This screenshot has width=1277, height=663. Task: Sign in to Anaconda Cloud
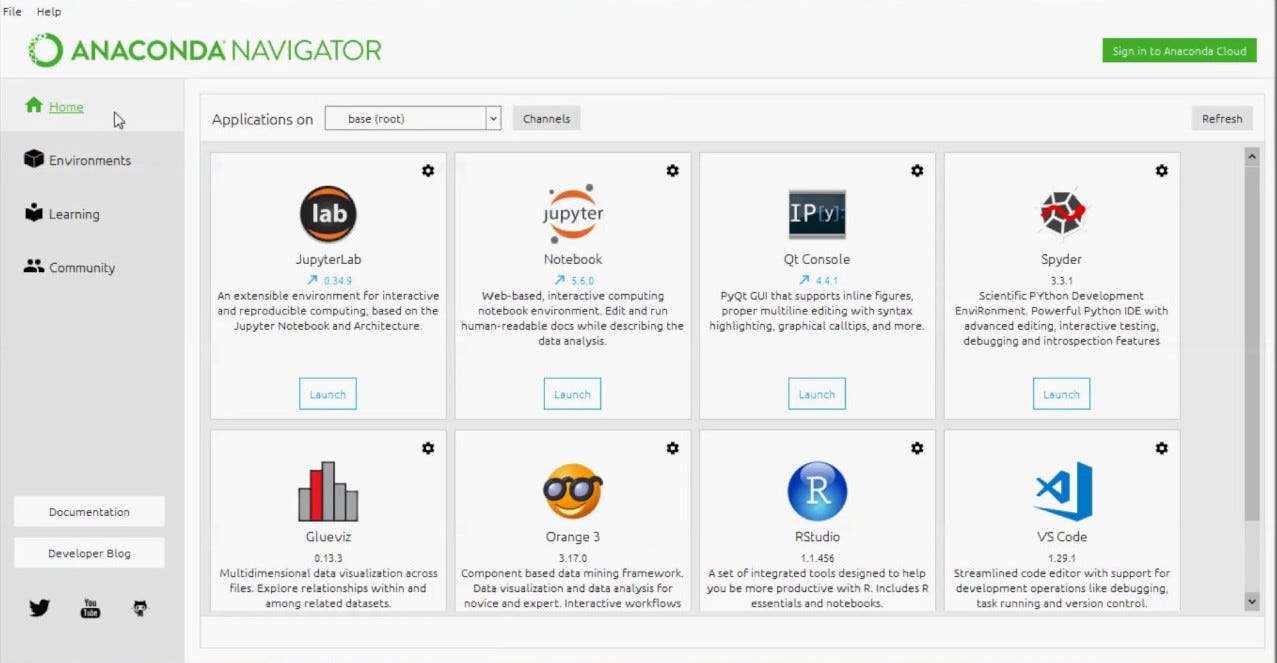point(1180,51)
